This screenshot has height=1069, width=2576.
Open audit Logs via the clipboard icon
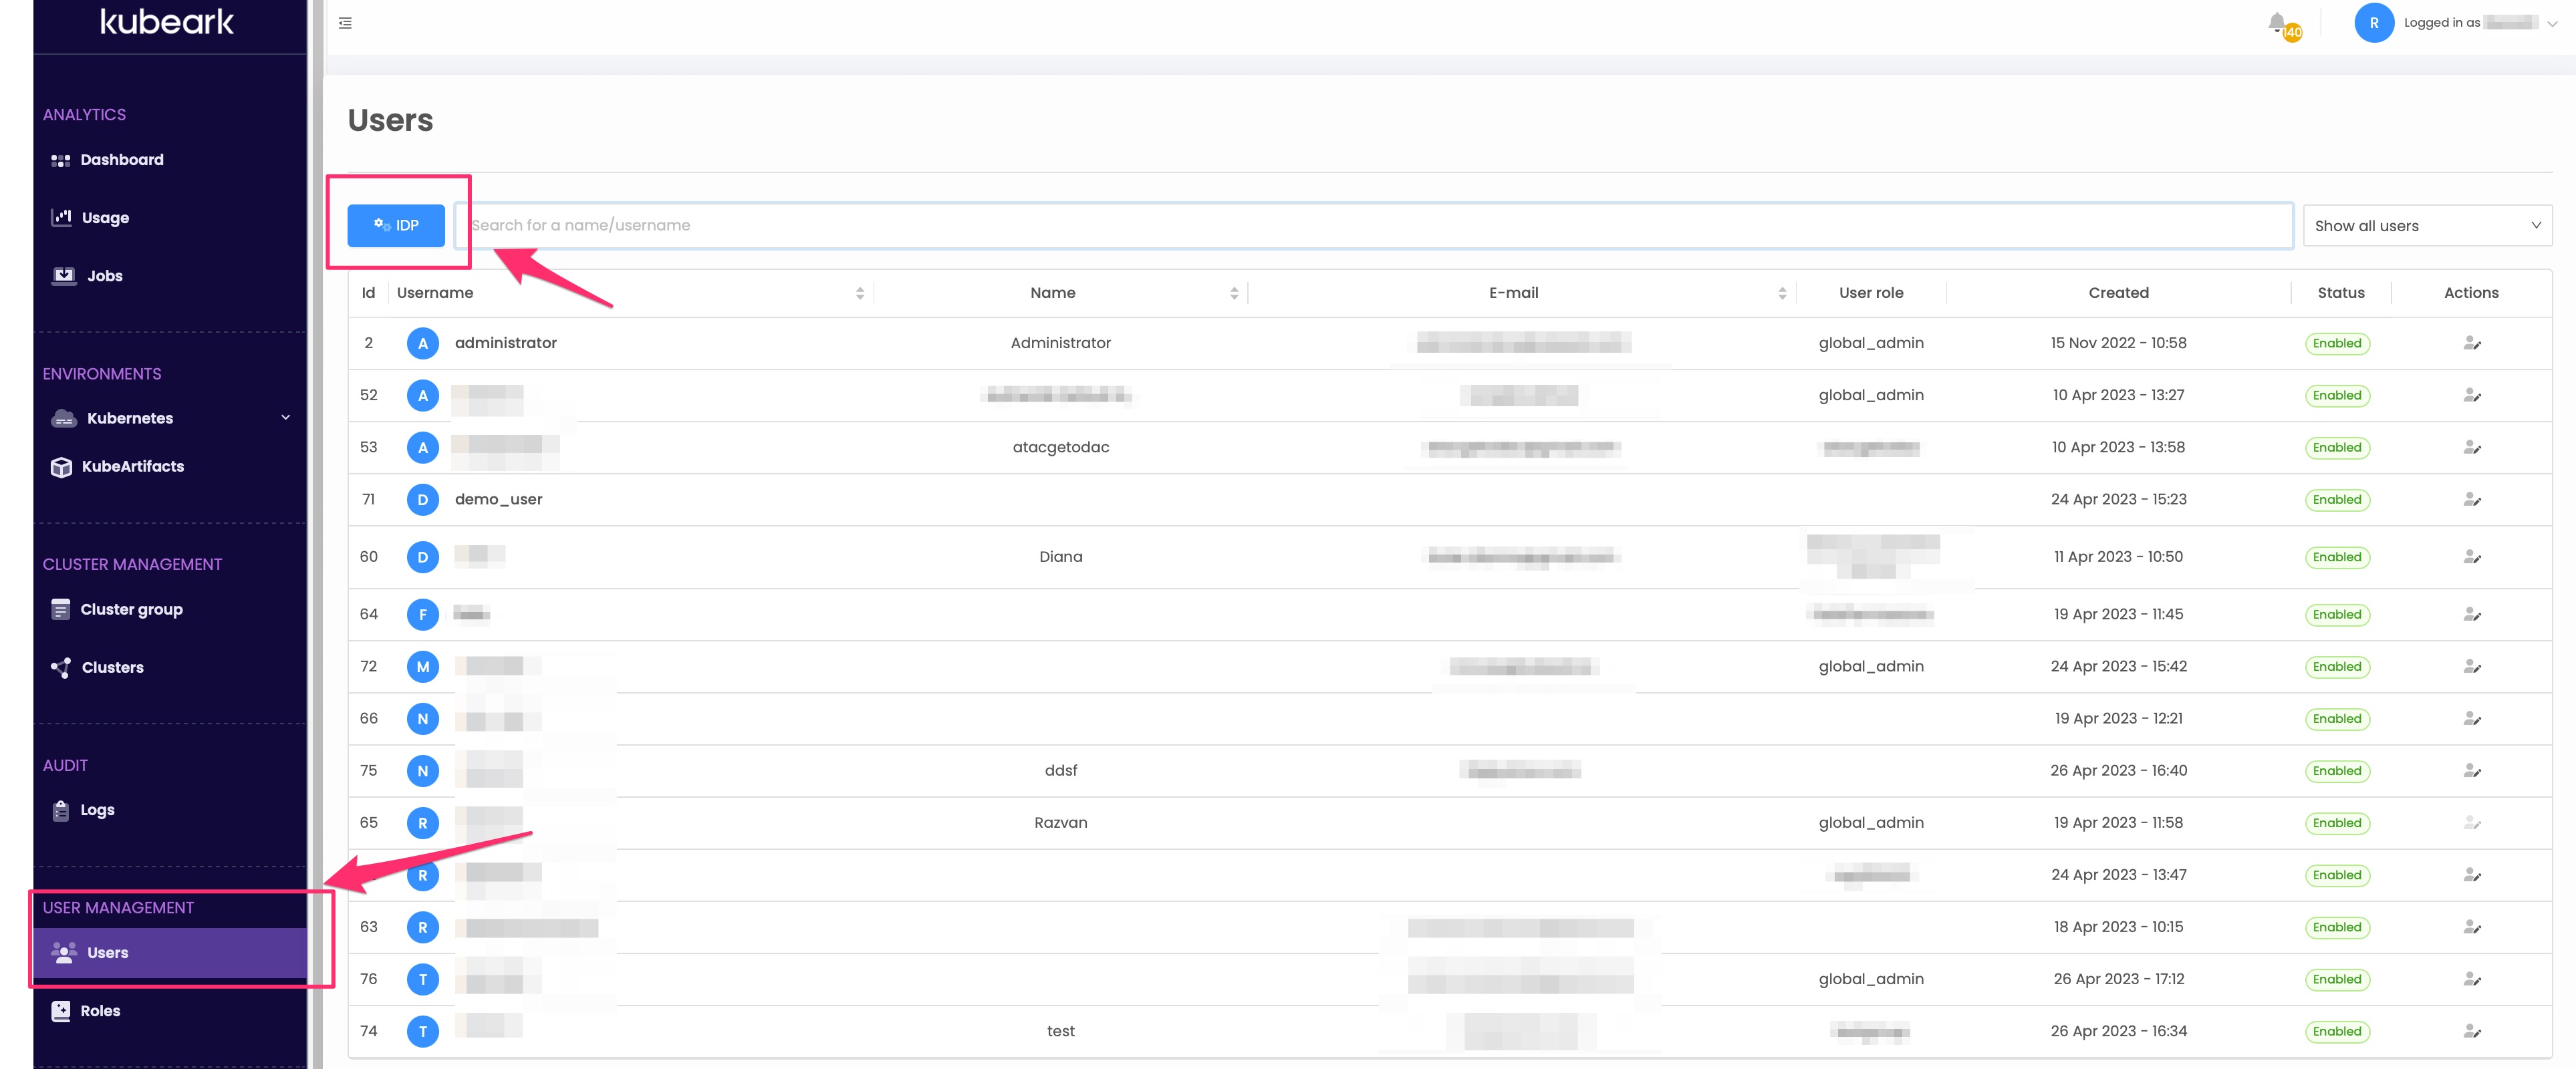[61, 810]
